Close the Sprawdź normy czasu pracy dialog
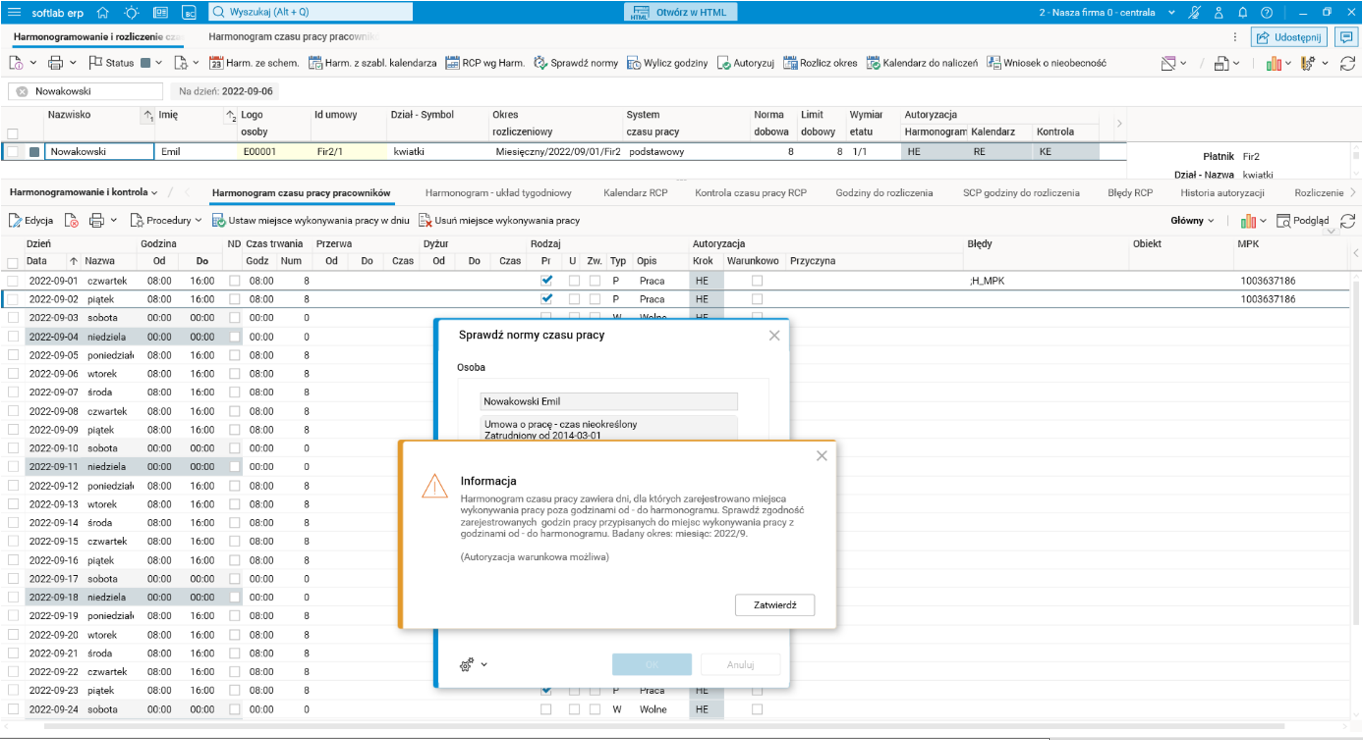 (x=774, y=336)
